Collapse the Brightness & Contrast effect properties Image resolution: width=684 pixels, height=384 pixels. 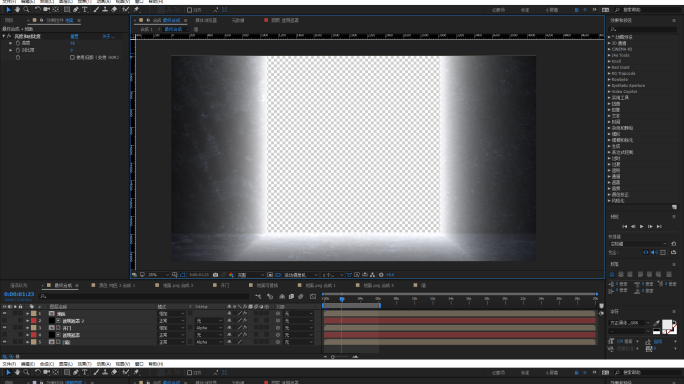pyautogui.click(x=4, y=36)
